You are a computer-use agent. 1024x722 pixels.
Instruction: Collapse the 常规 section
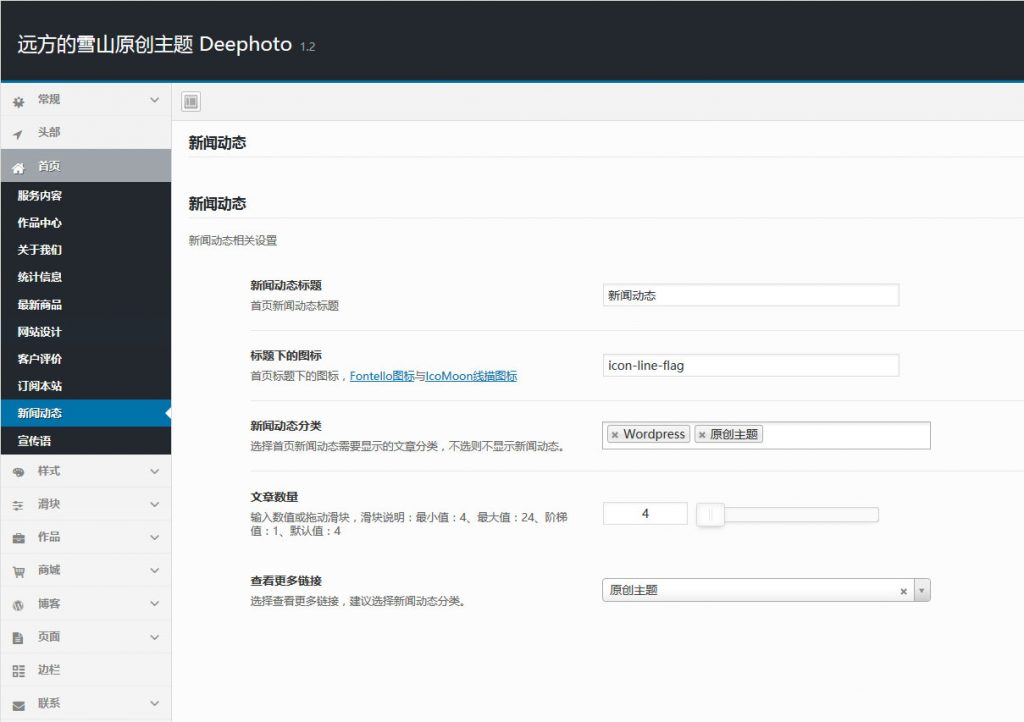click(x=156, y=100)
